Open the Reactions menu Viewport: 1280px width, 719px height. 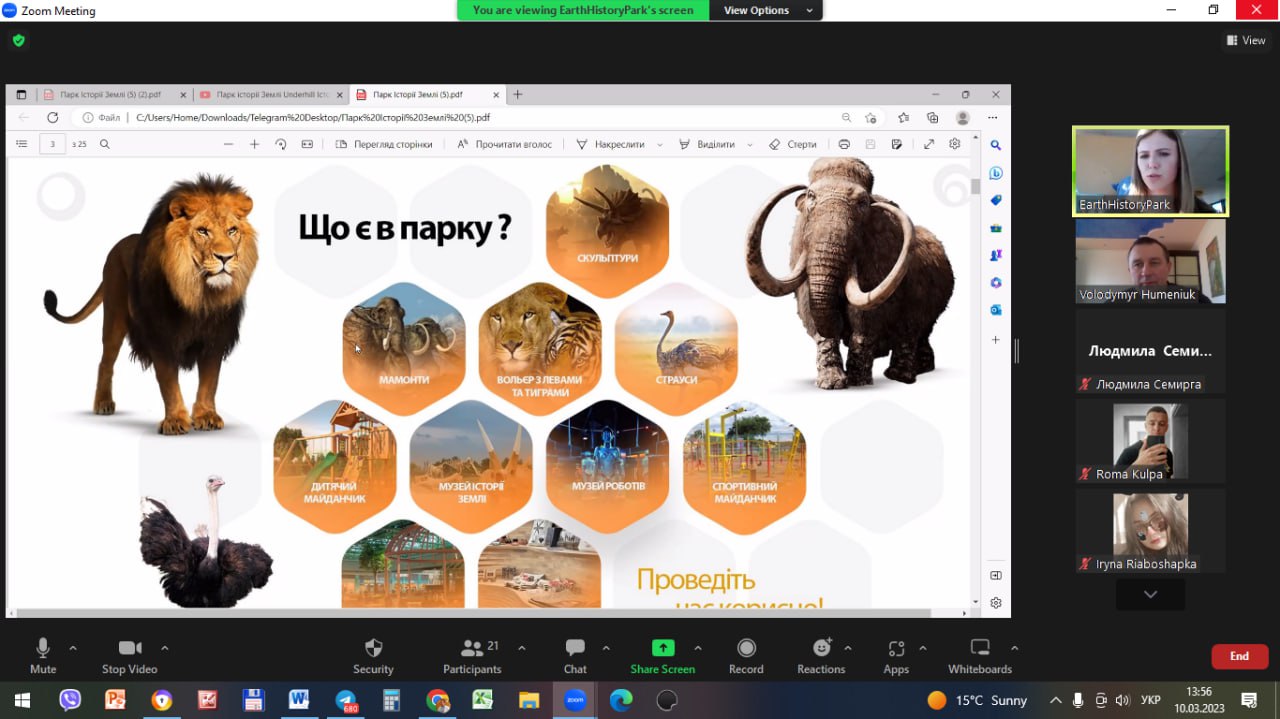(x=821, y=648)
